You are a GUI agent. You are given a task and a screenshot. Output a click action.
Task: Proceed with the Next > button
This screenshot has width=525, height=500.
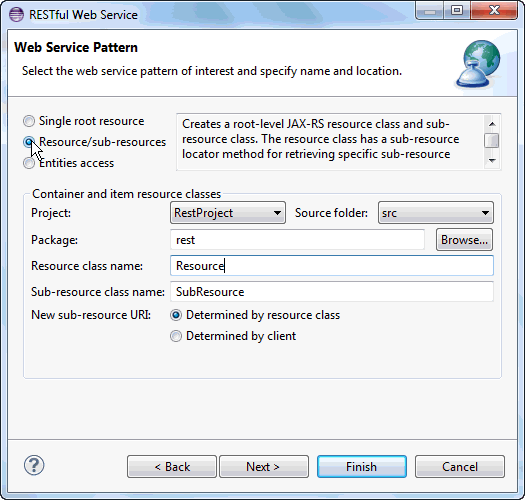pos(264,467)
